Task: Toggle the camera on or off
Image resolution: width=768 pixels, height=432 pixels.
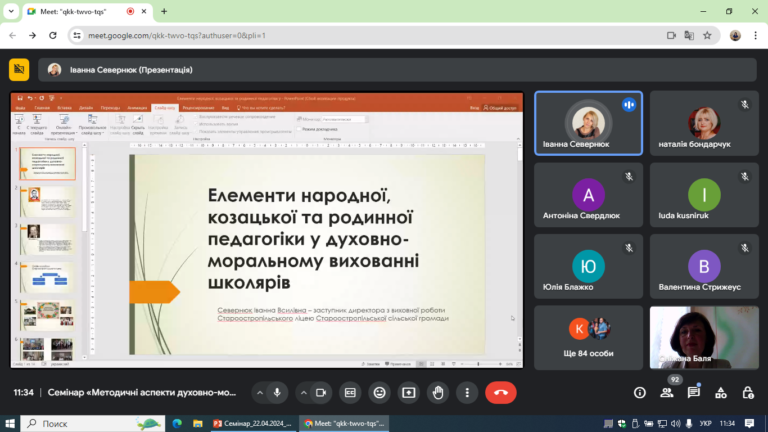Action: tap(321, 393)
